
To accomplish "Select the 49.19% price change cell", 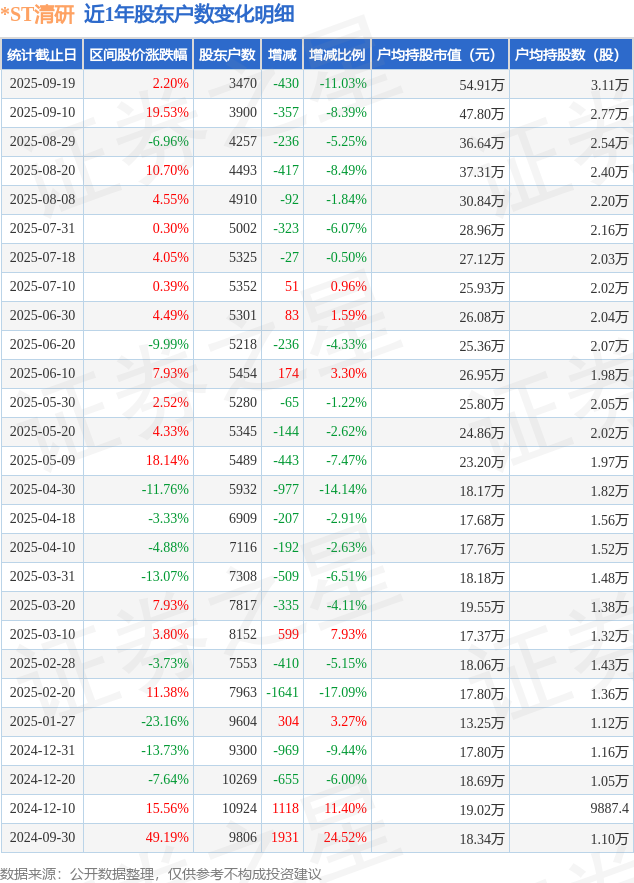I will 167,838.
